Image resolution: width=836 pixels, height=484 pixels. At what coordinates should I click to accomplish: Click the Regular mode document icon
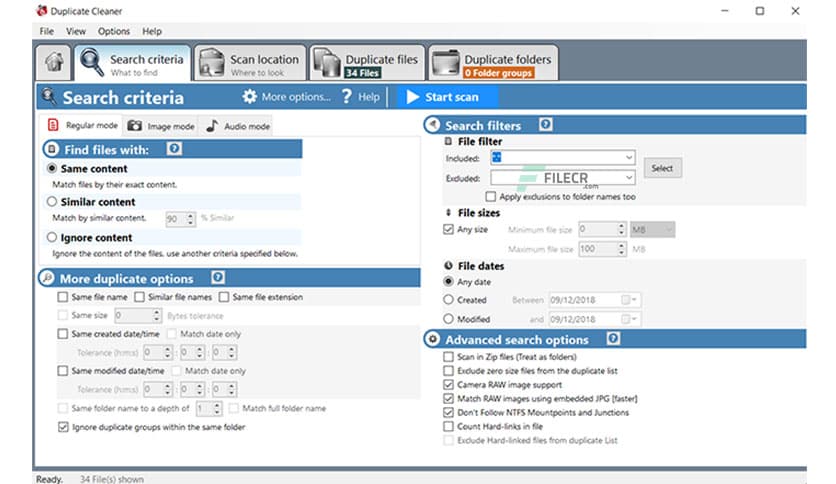pyautogui.click(x=53, y=125)
